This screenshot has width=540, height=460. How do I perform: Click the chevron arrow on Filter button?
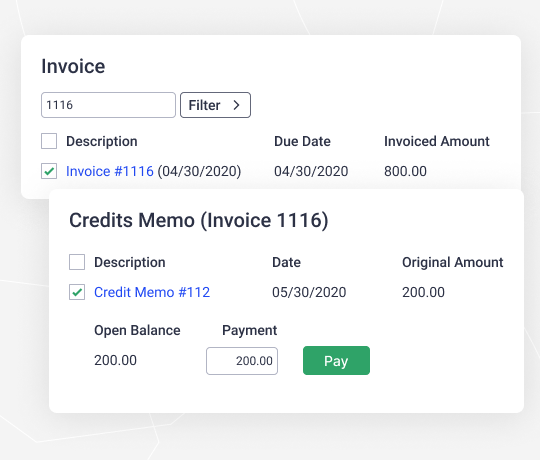click(x=236, y=105)
